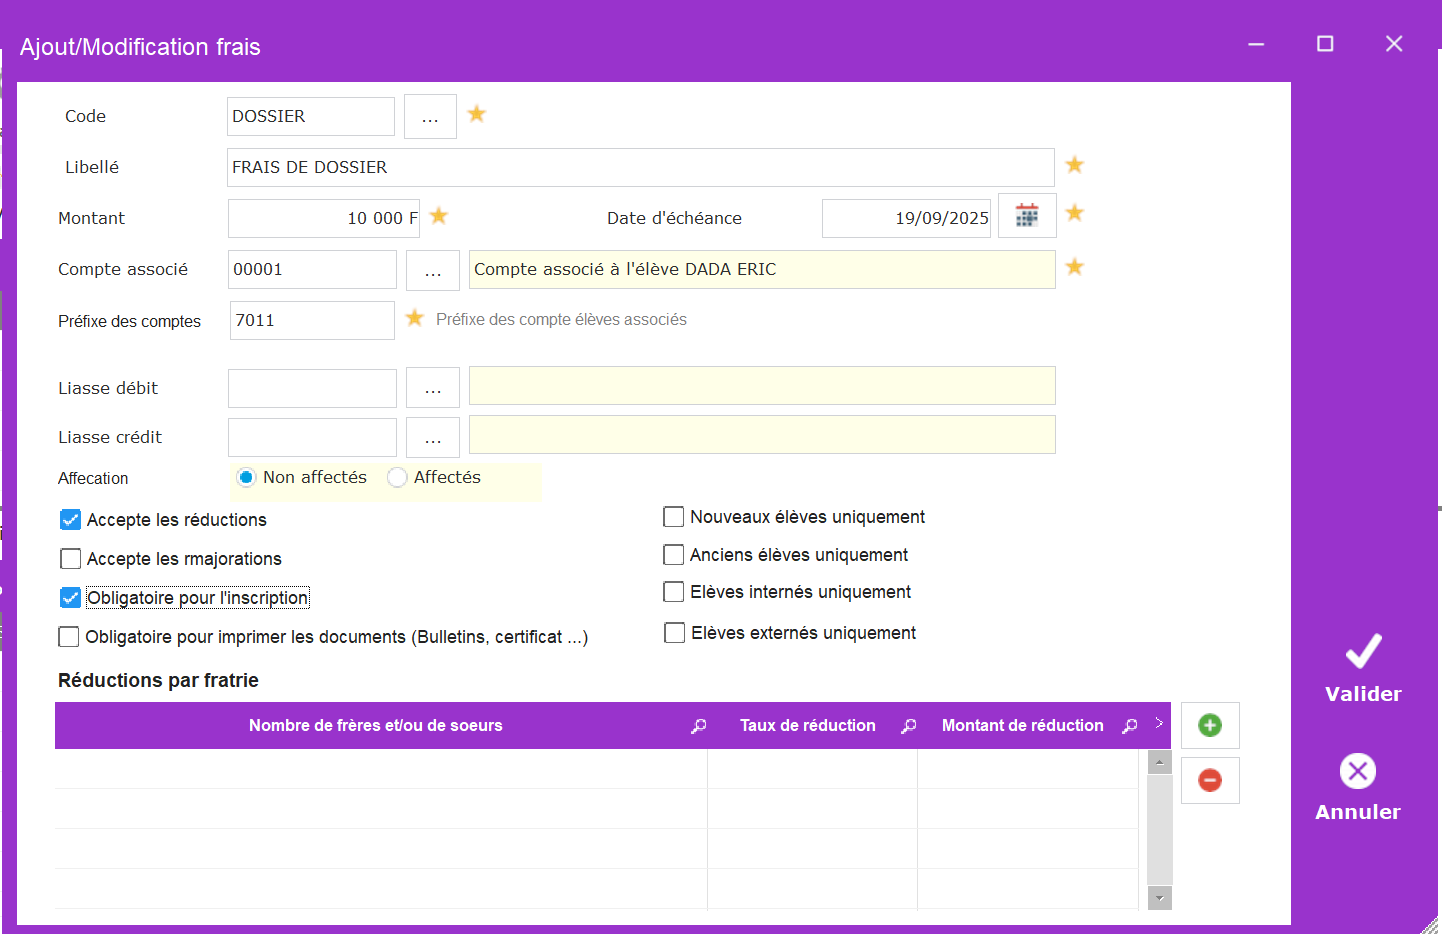Open the Compte associé browse ellipsis button
This screenshot has height=939, width=1442.
(432, 270)
